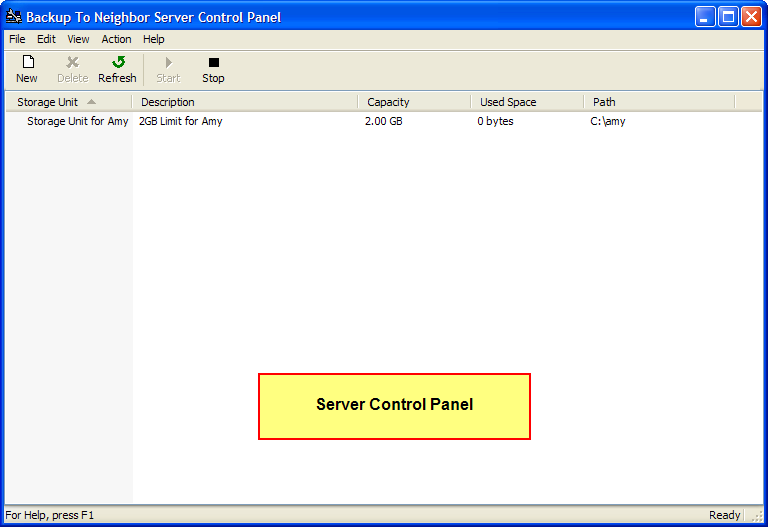This screenshot has width=768, height=527.
Task: Click the yellow Server Control Panel label
Action: (394, 406)
